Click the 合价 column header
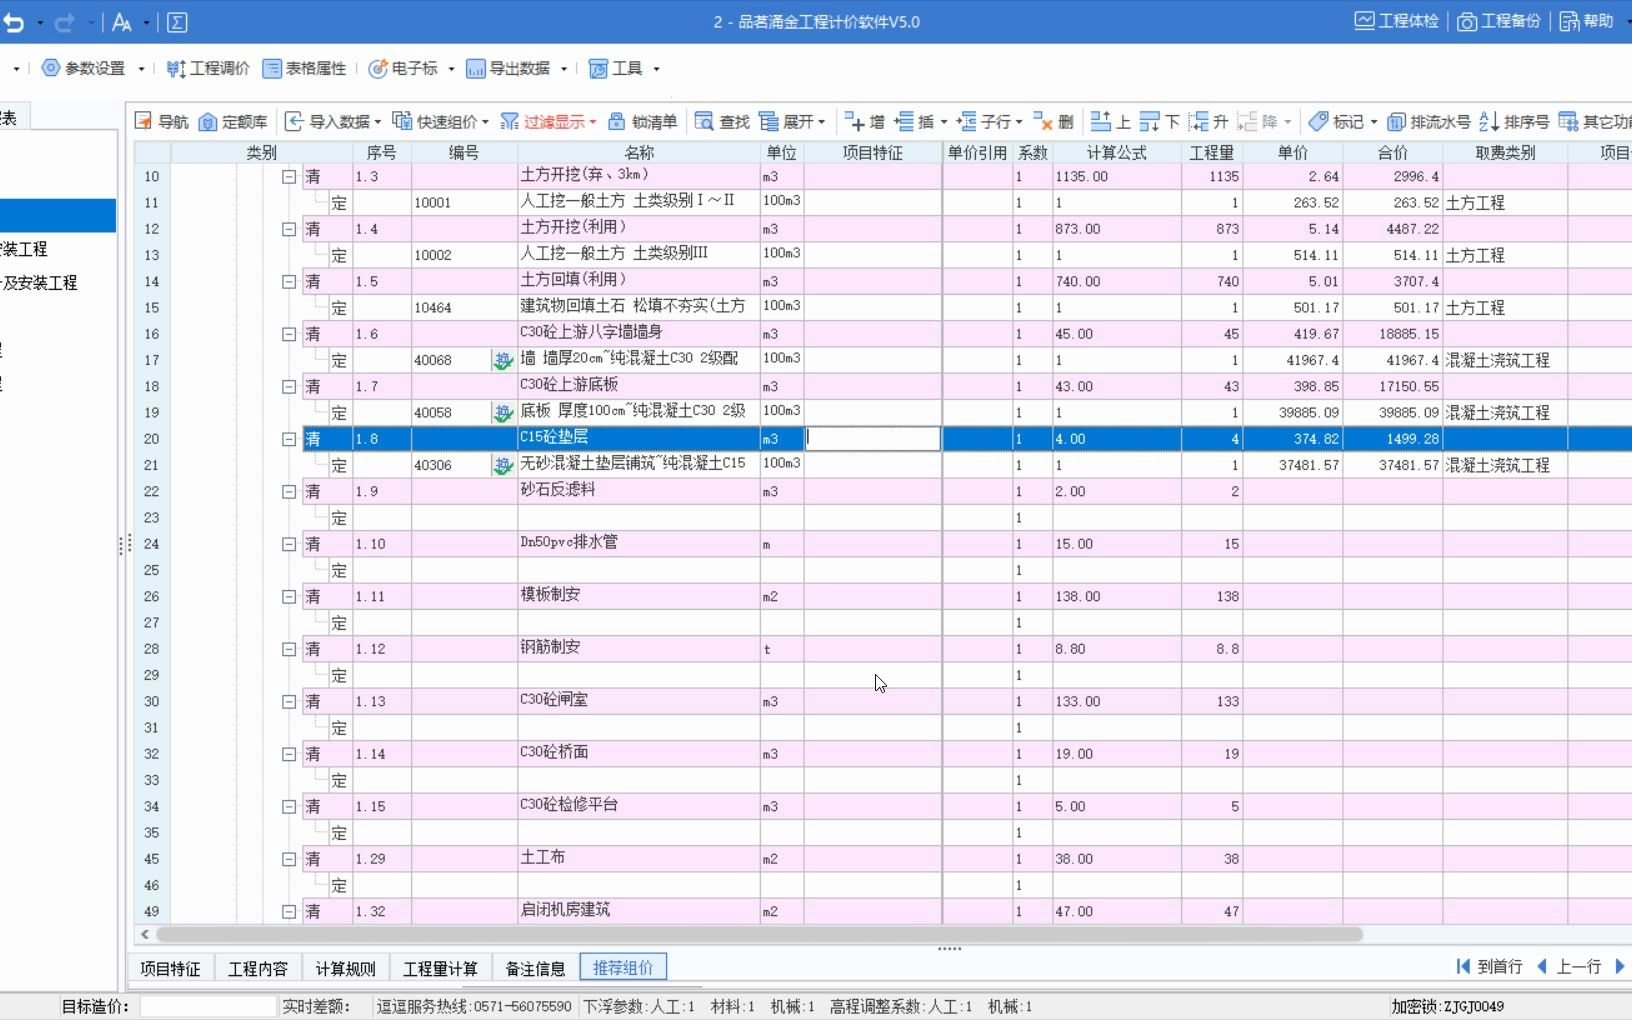This screenshot has height=1020, width=1632. click(1393, 152)
